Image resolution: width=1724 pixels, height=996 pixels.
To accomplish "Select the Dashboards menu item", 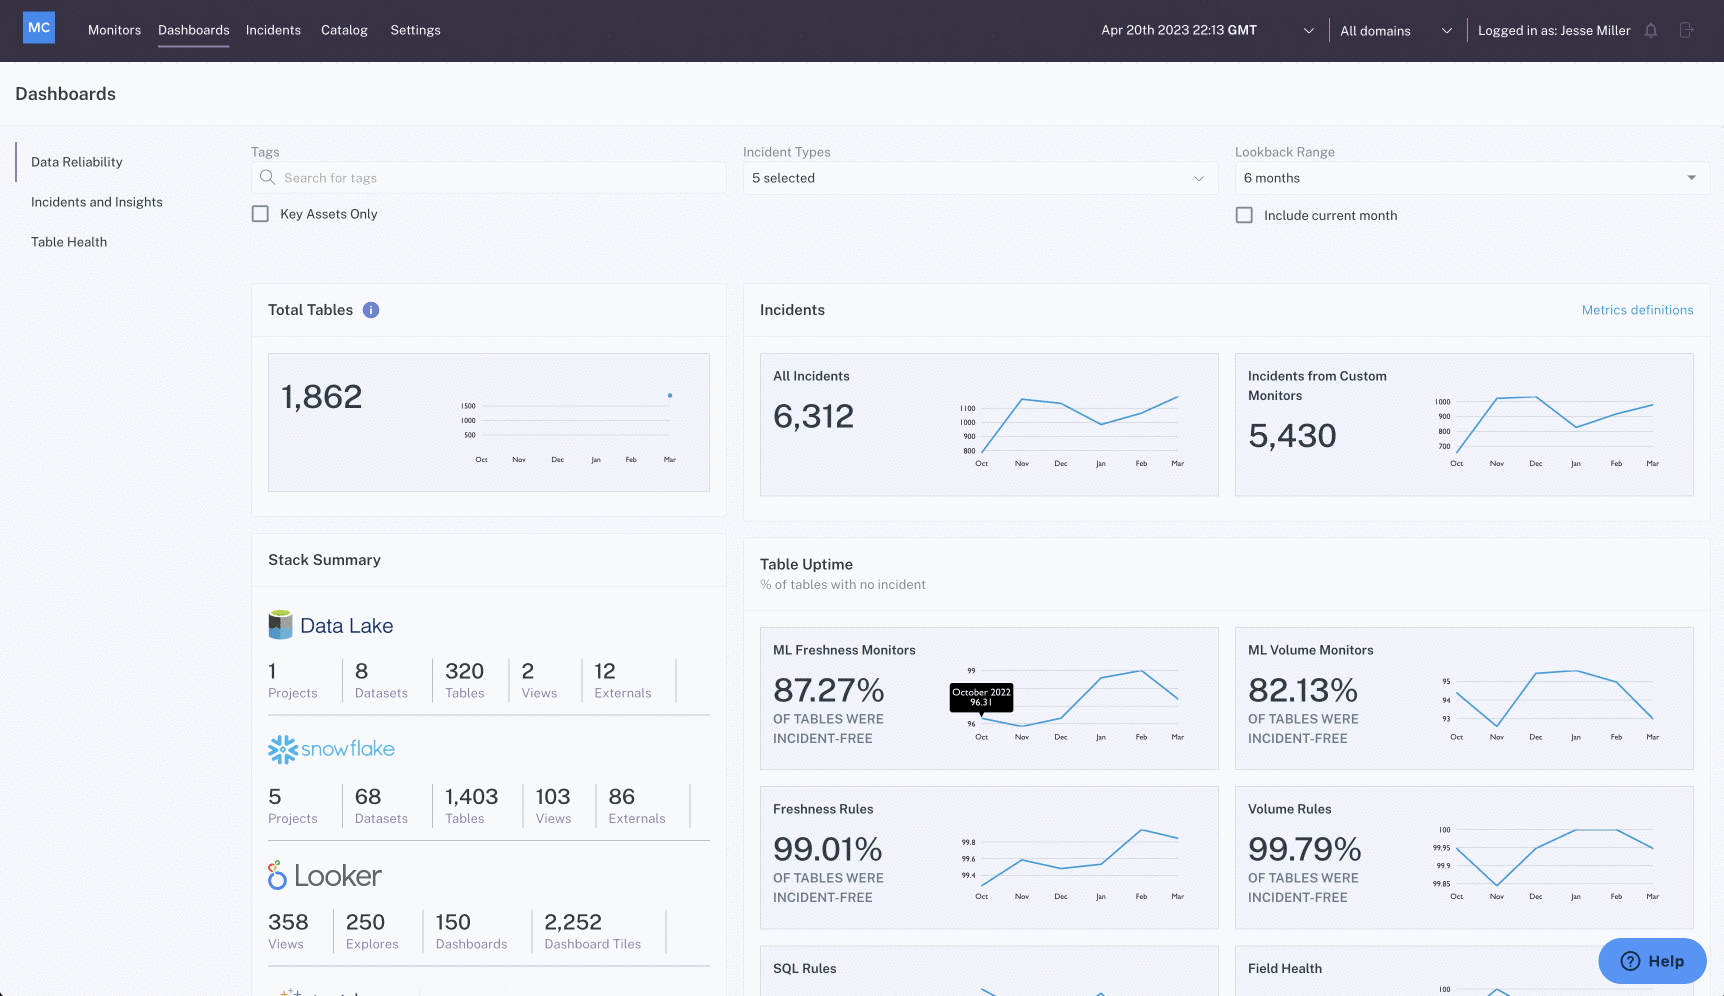I will click(194, 30).
